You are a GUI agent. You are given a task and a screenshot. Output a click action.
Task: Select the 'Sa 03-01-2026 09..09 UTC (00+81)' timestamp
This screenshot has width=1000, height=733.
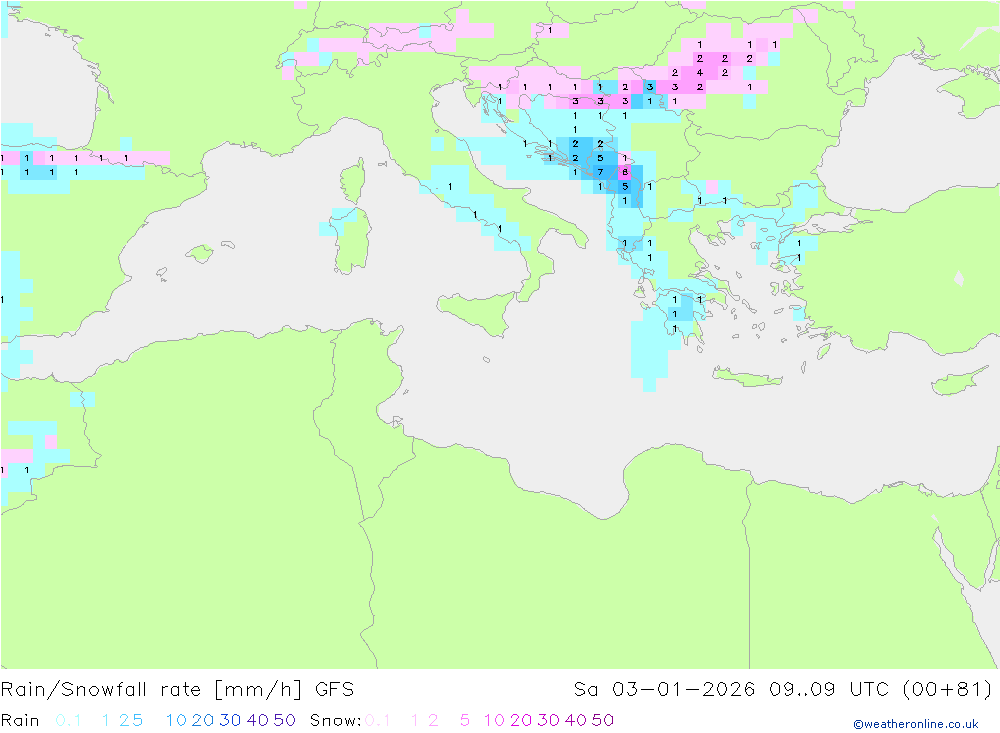point(783,690)
